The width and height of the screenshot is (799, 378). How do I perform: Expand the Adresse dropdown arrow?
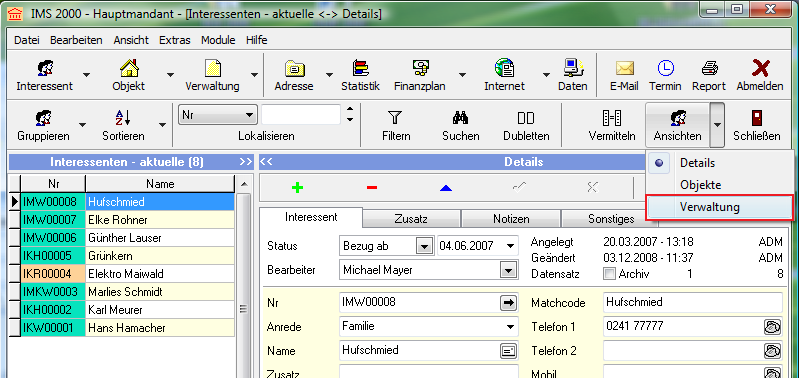329,75
